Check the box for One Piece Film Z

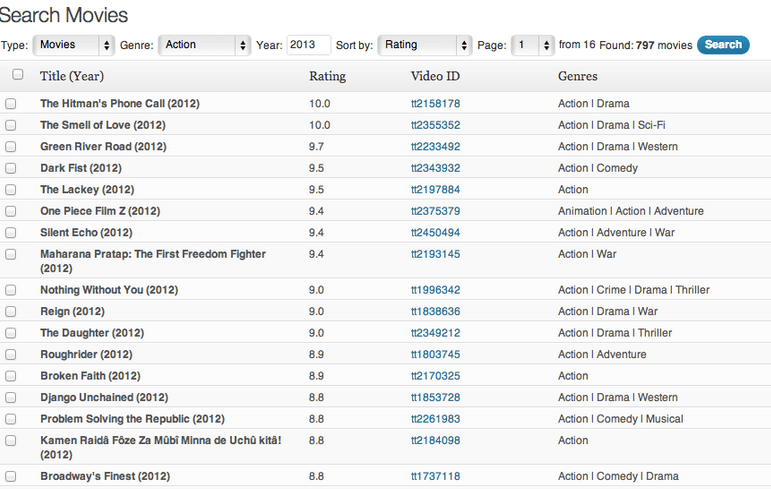pos(10,211)
